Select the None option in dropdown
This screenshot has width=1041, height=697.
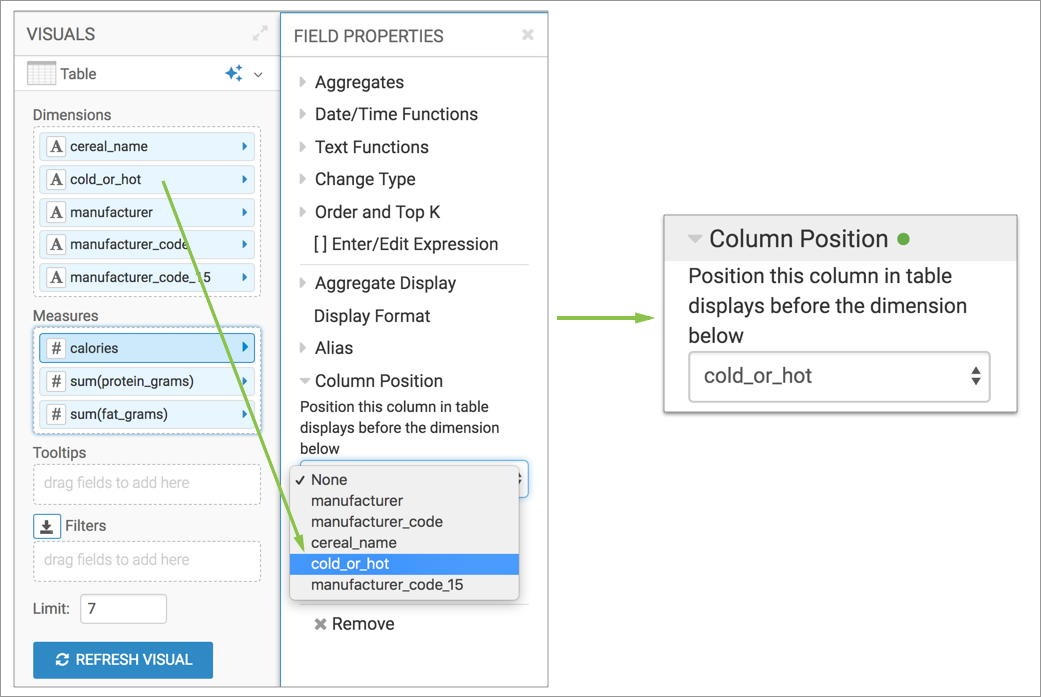329,480
